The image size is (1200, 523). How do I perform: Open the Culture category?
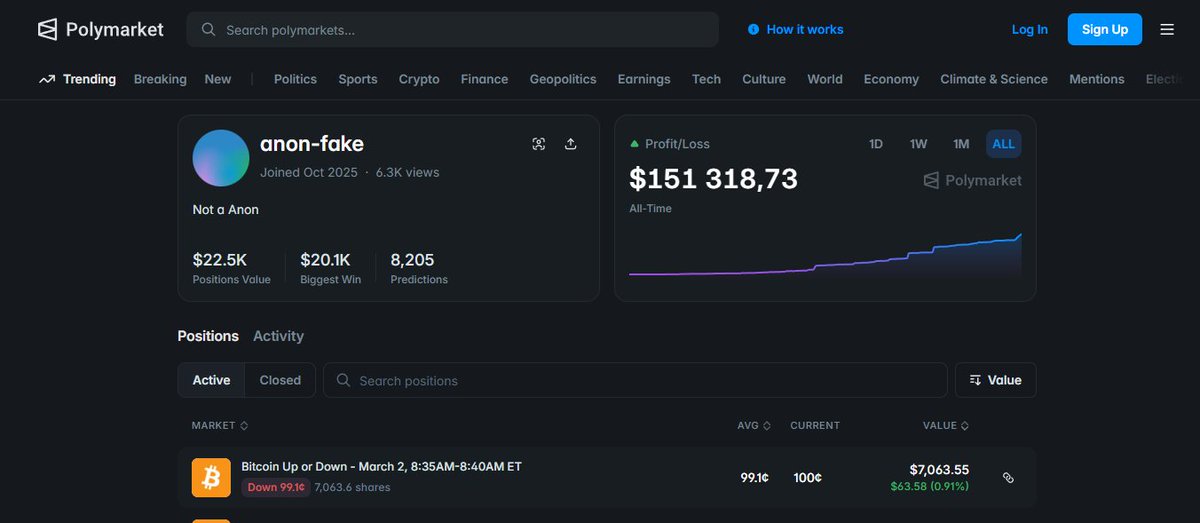764,79
